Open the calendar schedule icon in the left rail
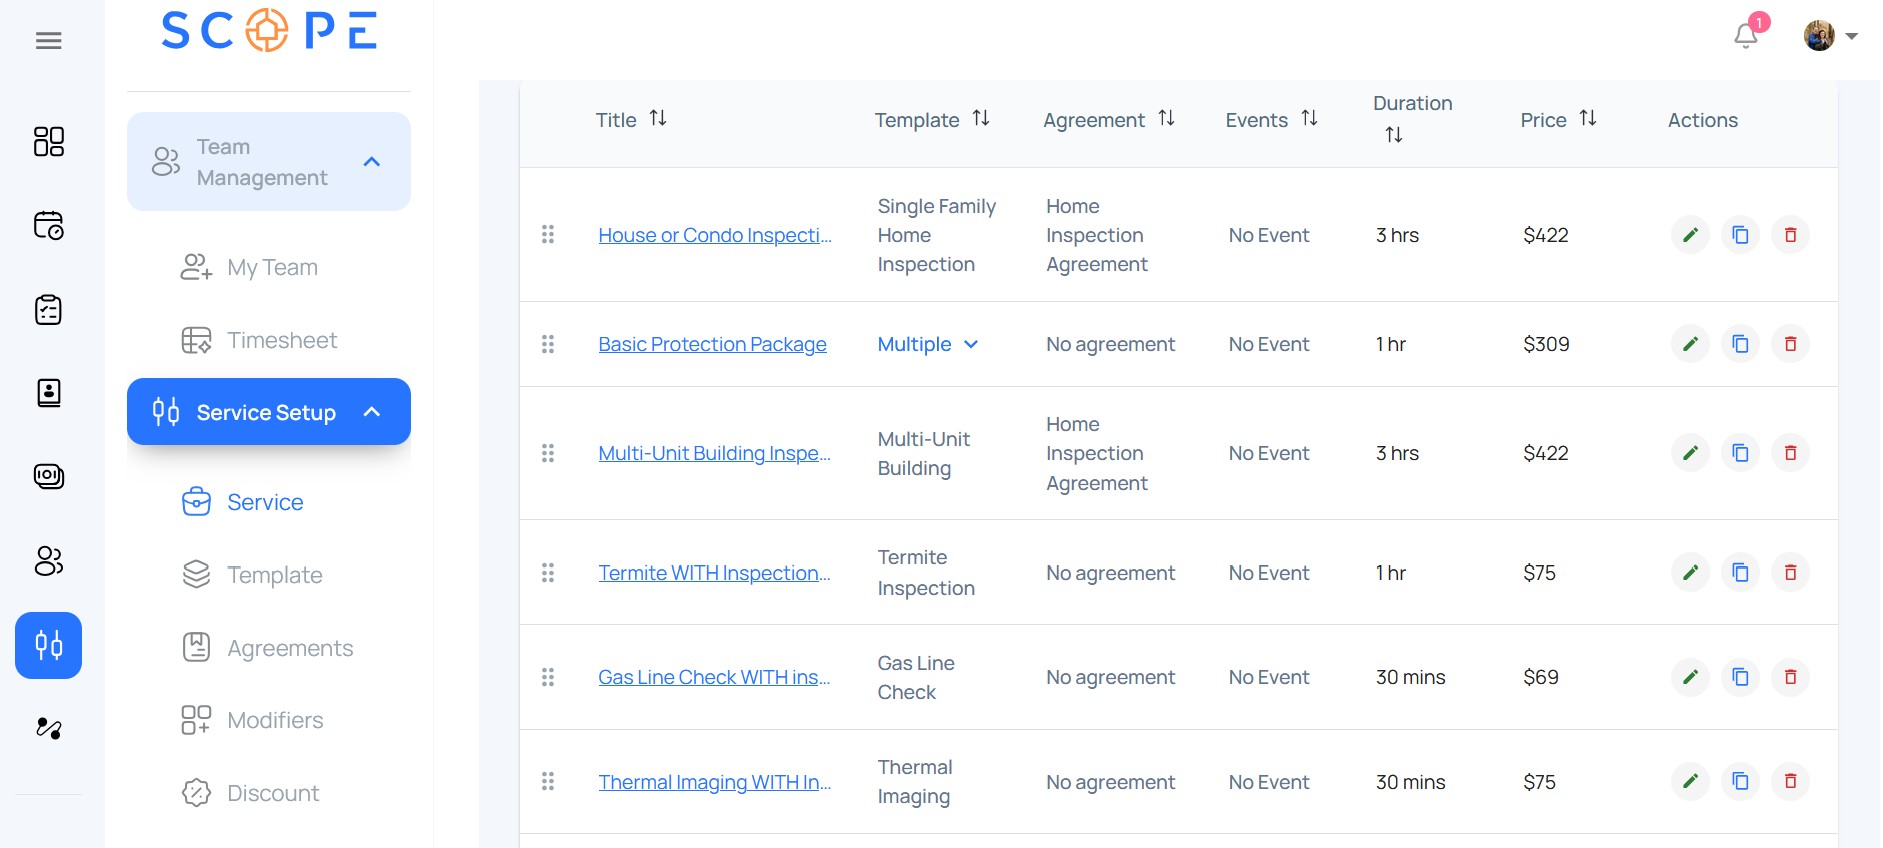 click(x=48, y=226)
